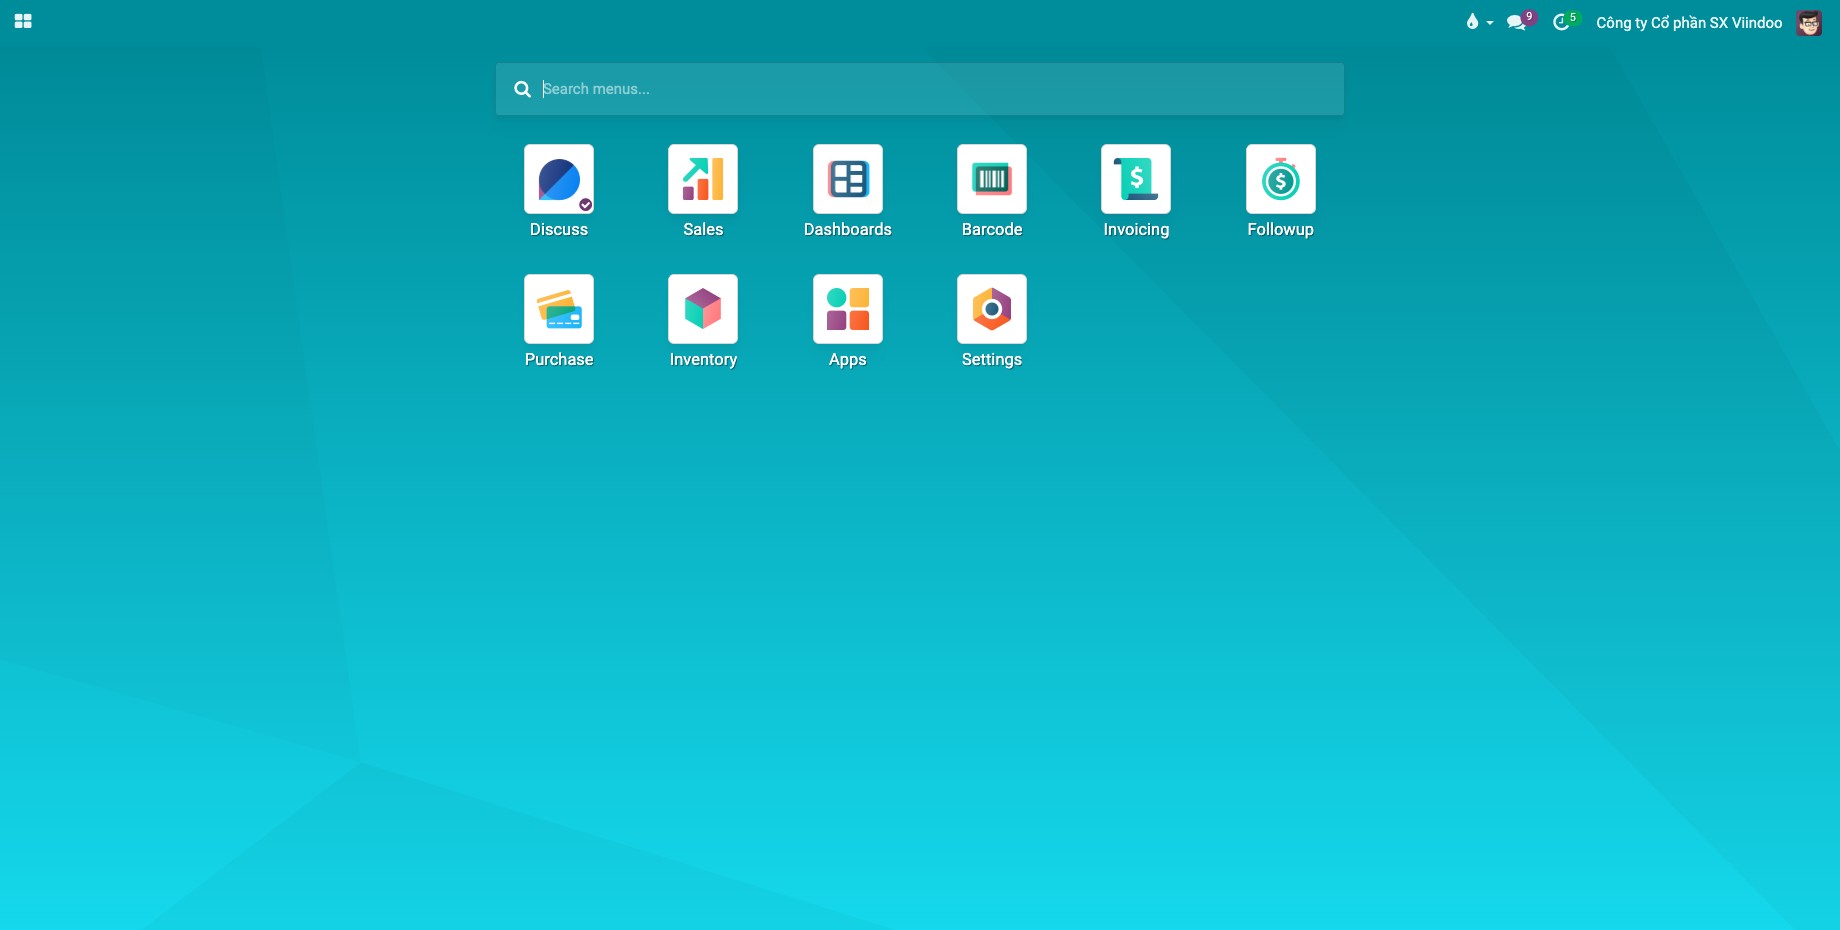Screen dimensions: 1840x930
Task: Launch the Followup app
Action: pos(1281,179)
